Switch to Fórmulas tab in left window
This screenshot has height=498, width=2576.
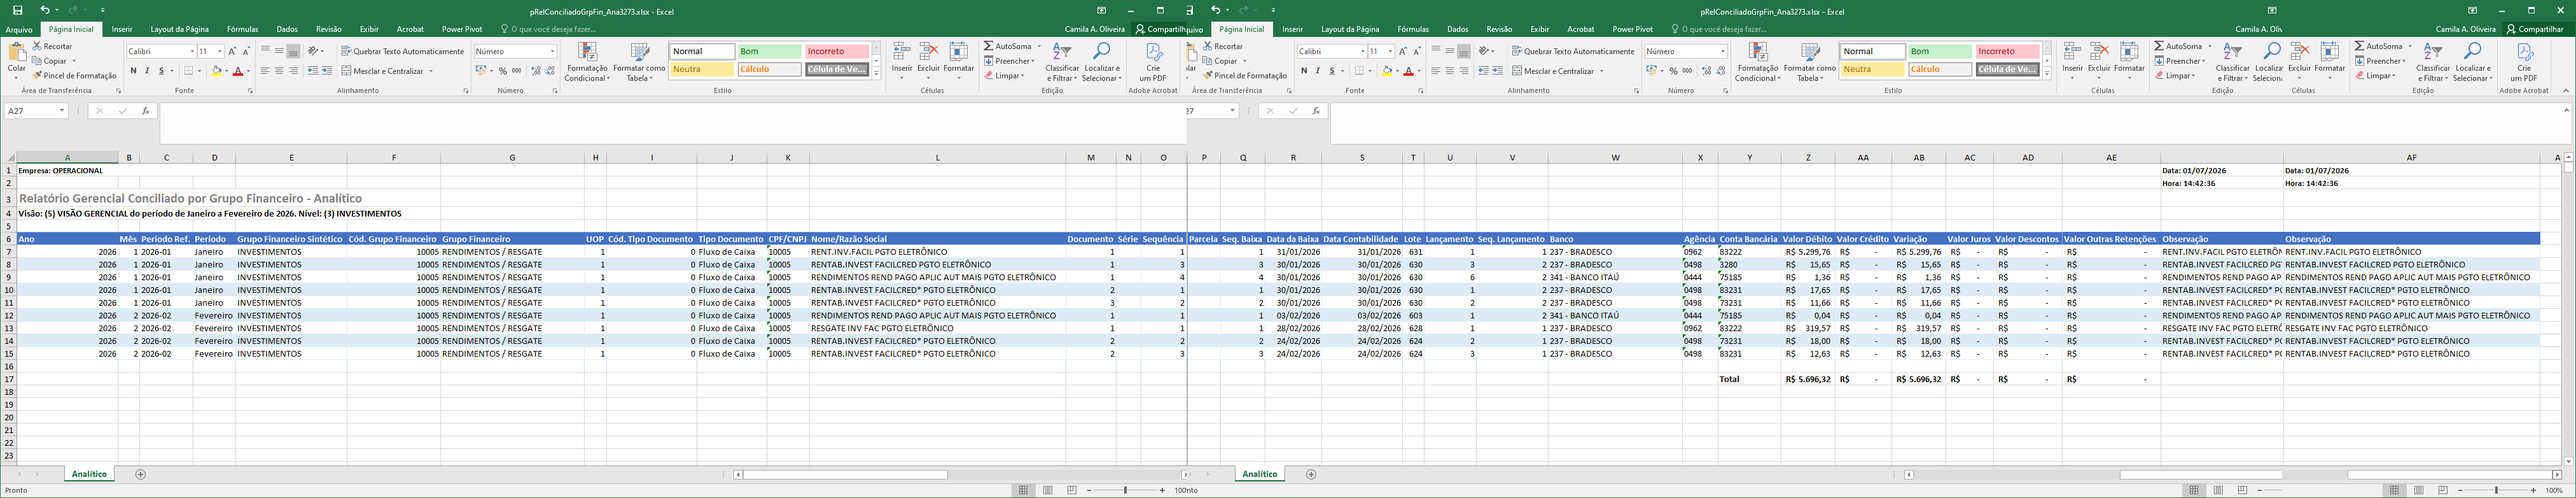click(243, 29)
